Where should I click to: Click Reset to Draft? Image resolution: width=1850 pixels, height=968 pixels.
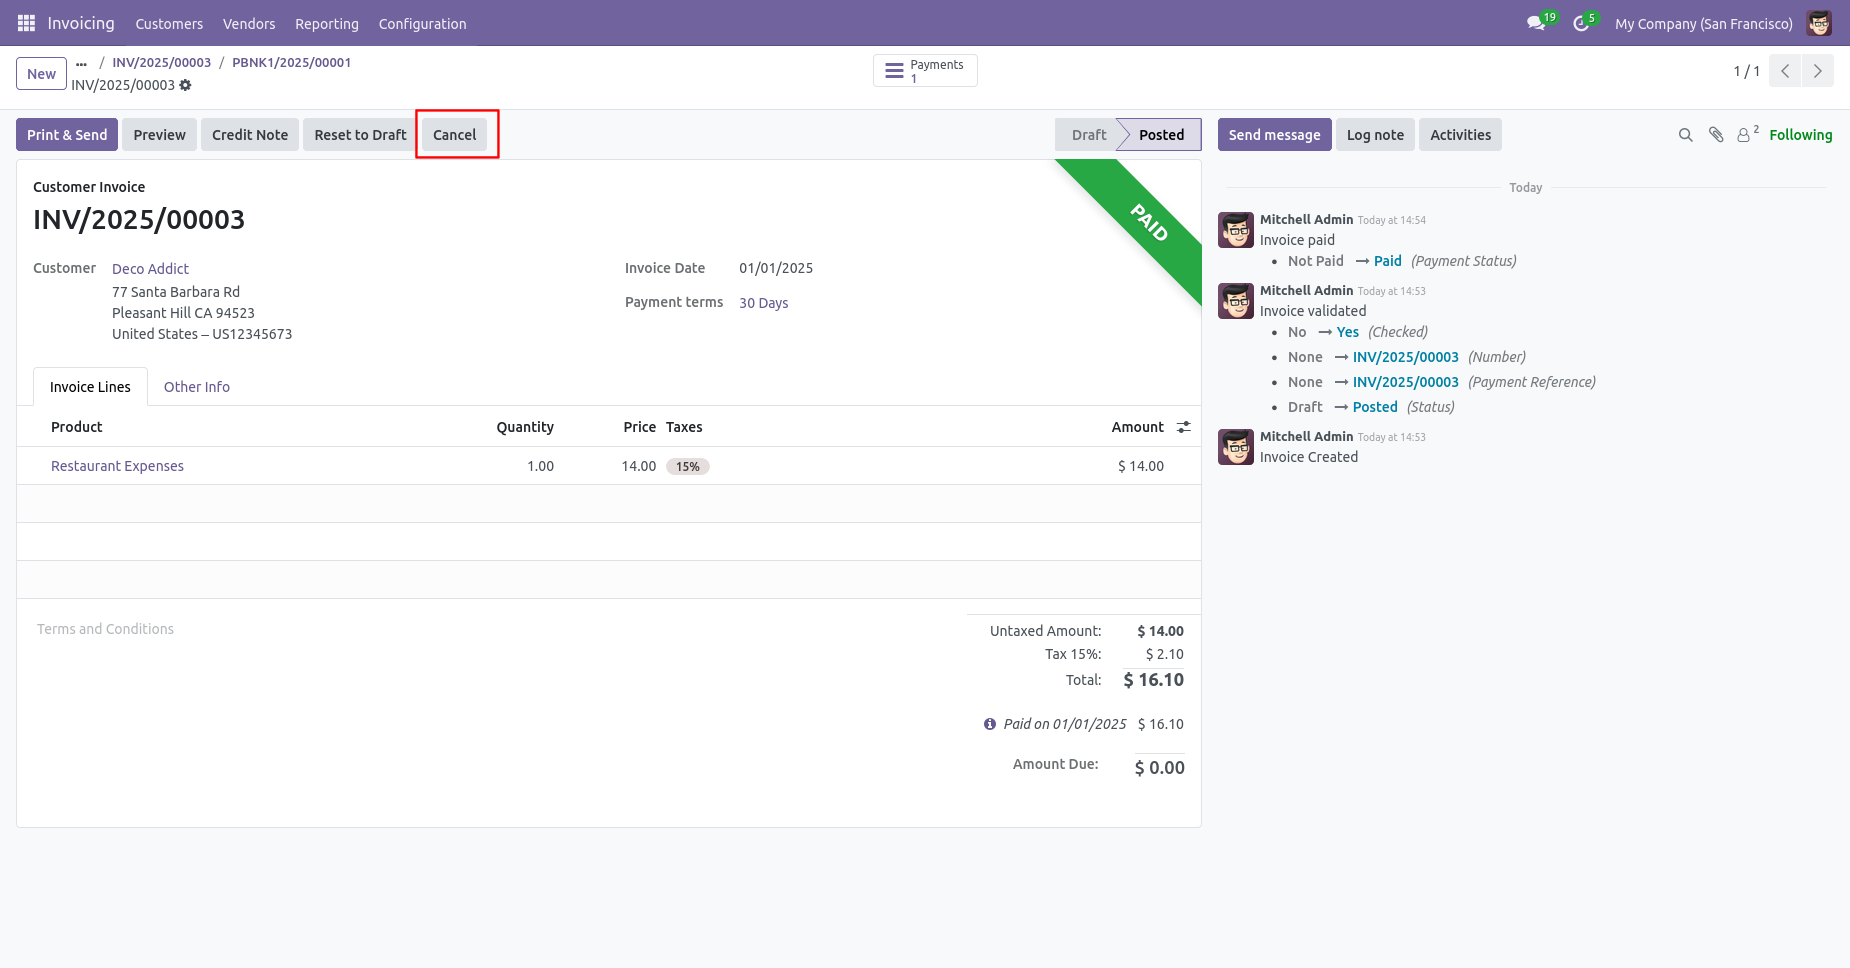(x=360, y=135)
